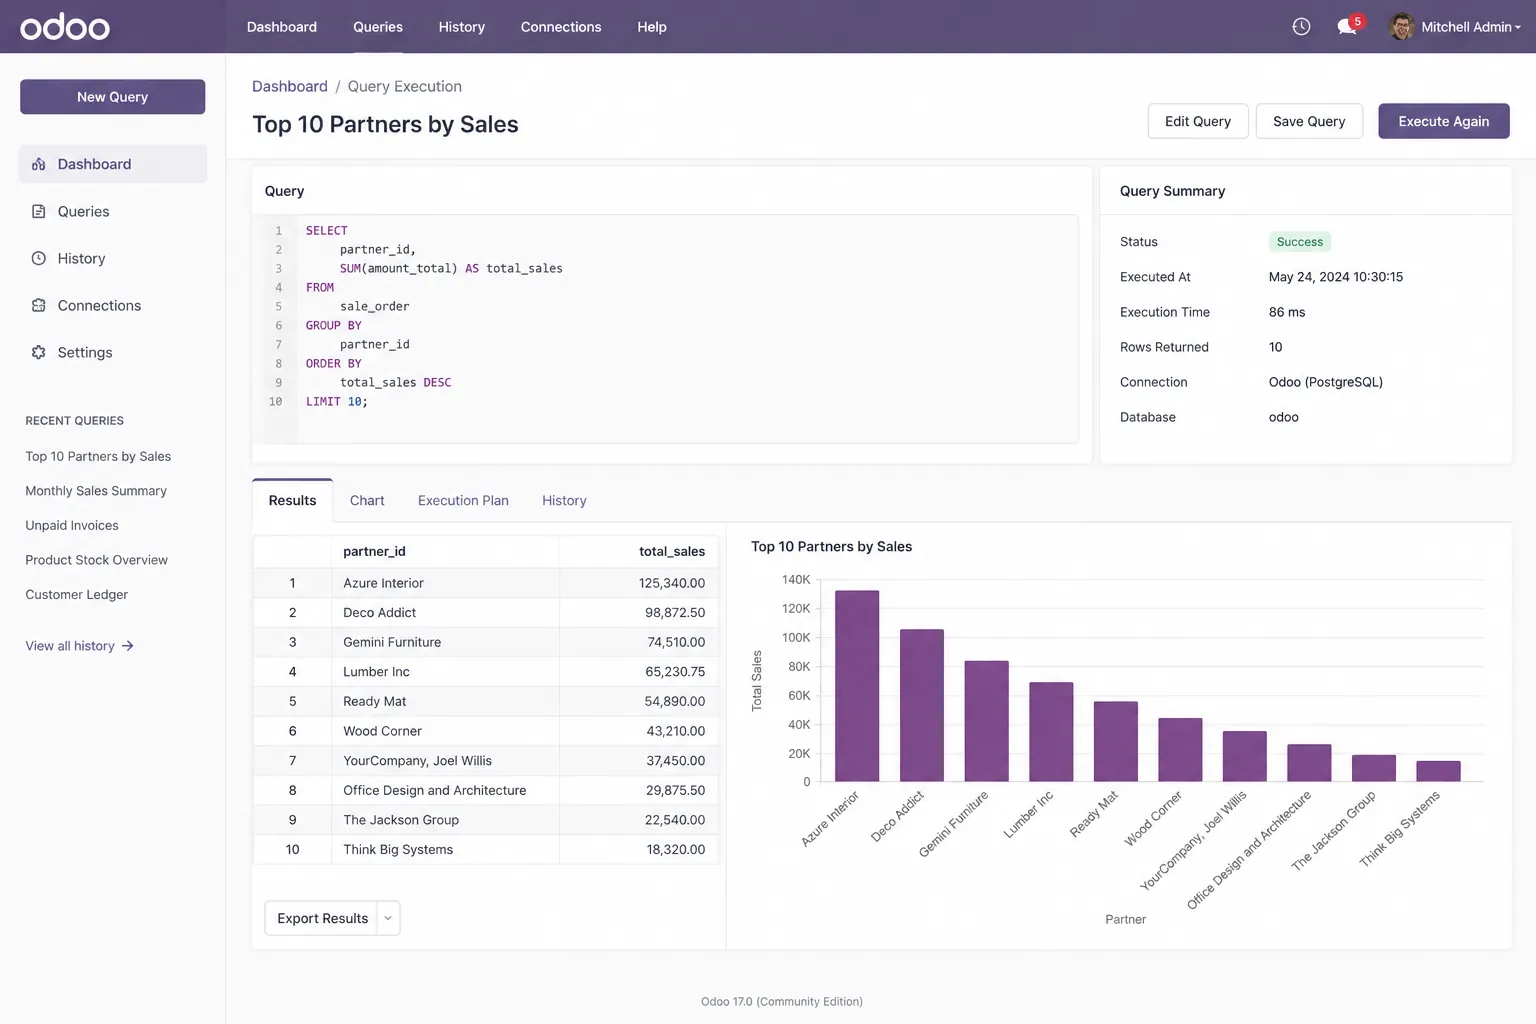Click execution time value 86 ms
1536x1024 pixels.
tap(1287, 312)
